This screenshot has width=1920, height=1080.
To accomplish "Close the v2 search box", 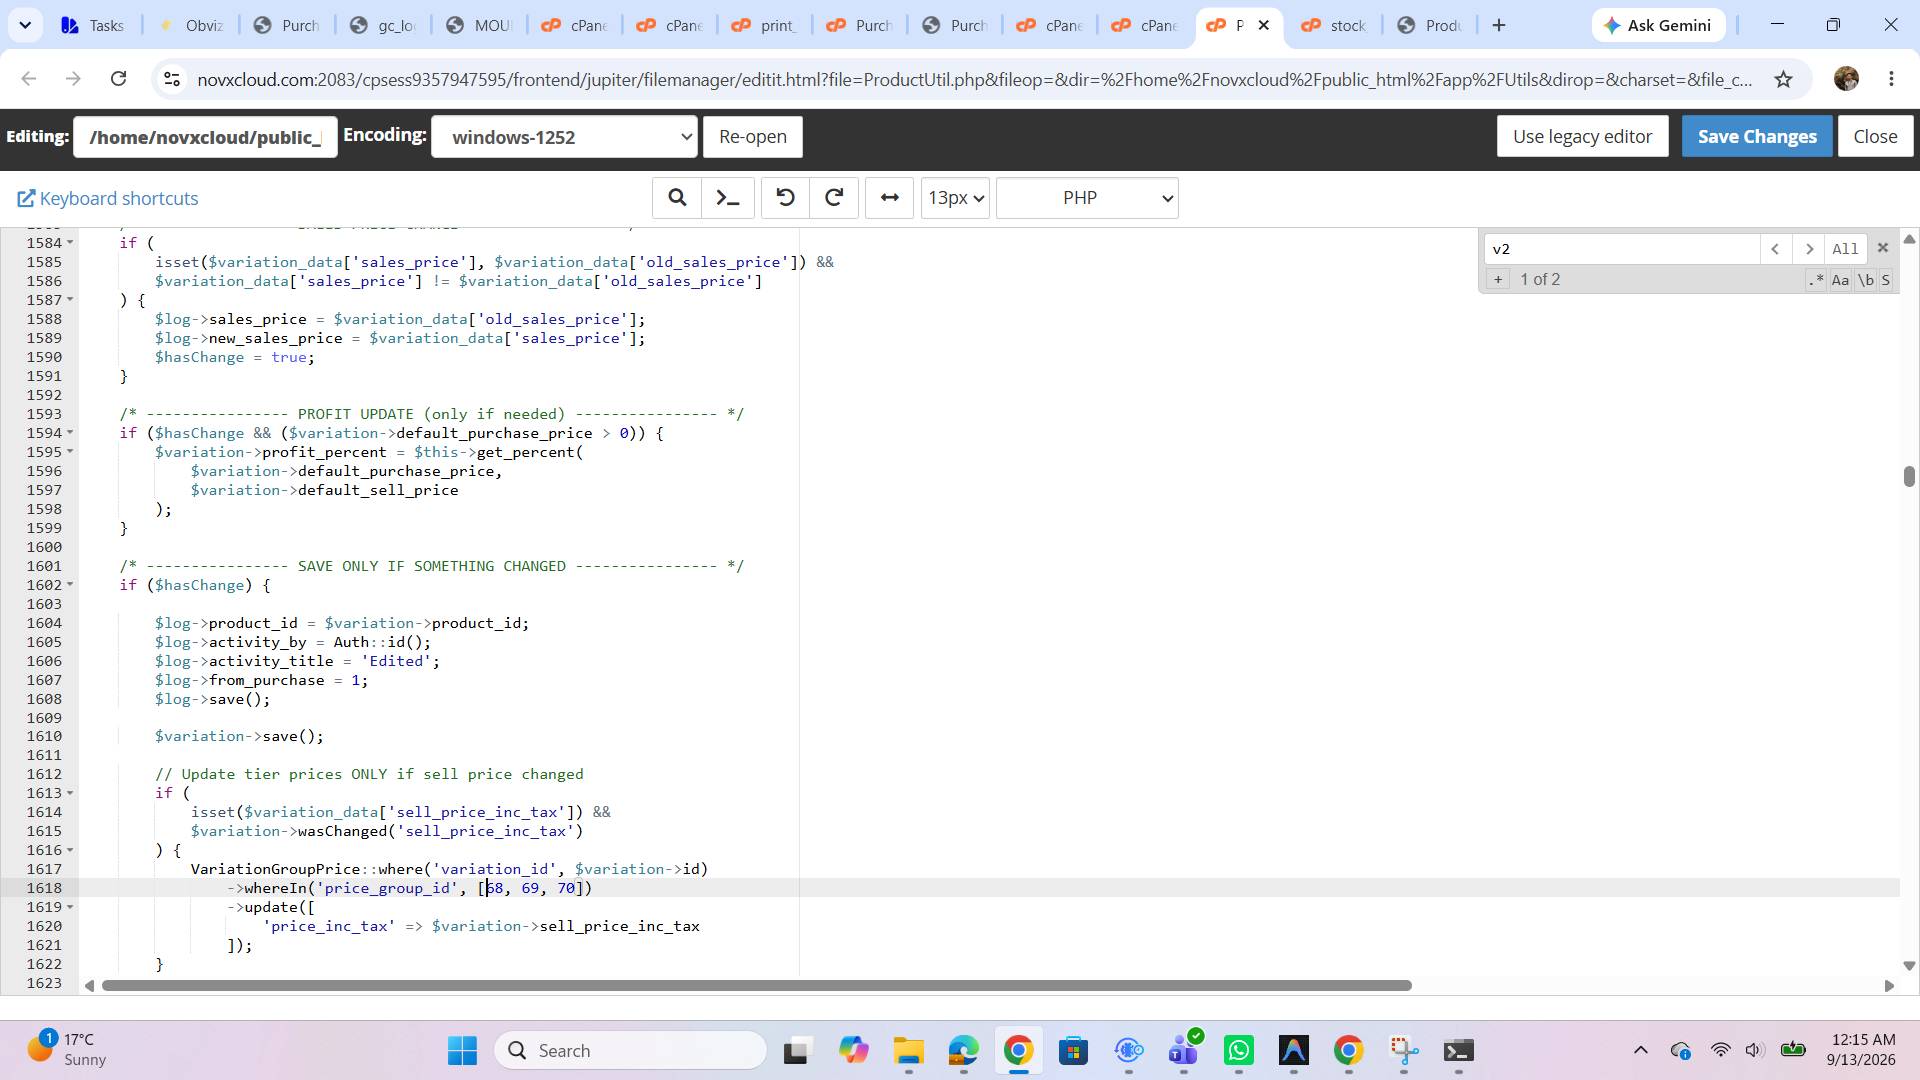I will (1883, 248).
